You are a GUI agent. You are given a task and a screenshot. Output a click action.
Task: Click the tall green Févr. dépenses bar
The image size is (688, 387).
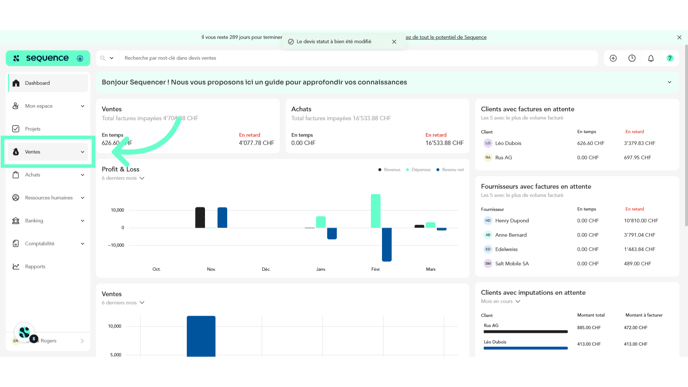click(376, 211)
